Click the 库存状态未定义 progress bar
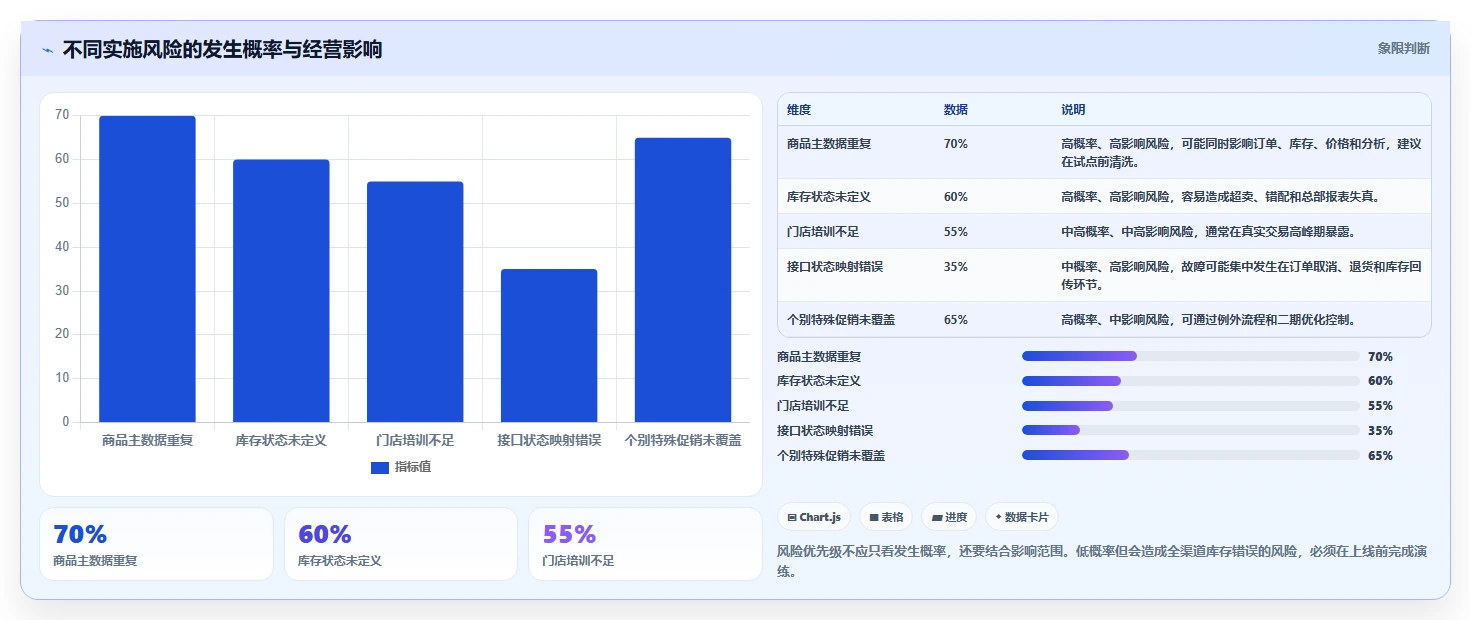This screenshot has height=620, width=1471. (x=1190, y=381)
